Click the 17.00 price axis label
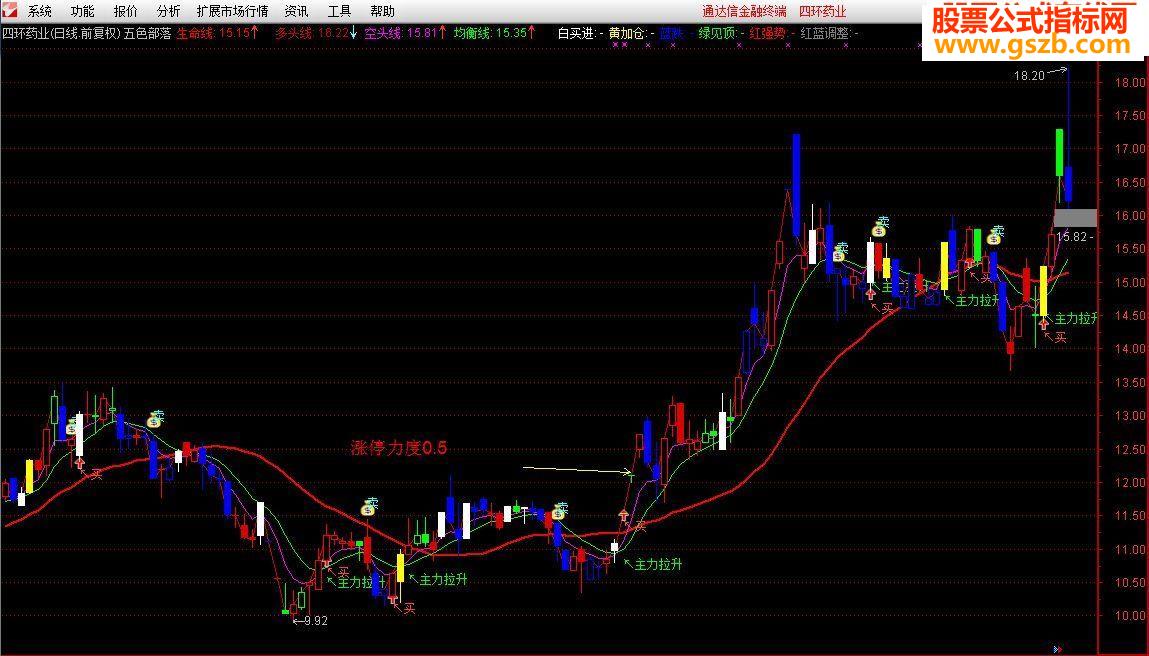Viewport: 1149px width, 656px height. [x=1130, y=149]
